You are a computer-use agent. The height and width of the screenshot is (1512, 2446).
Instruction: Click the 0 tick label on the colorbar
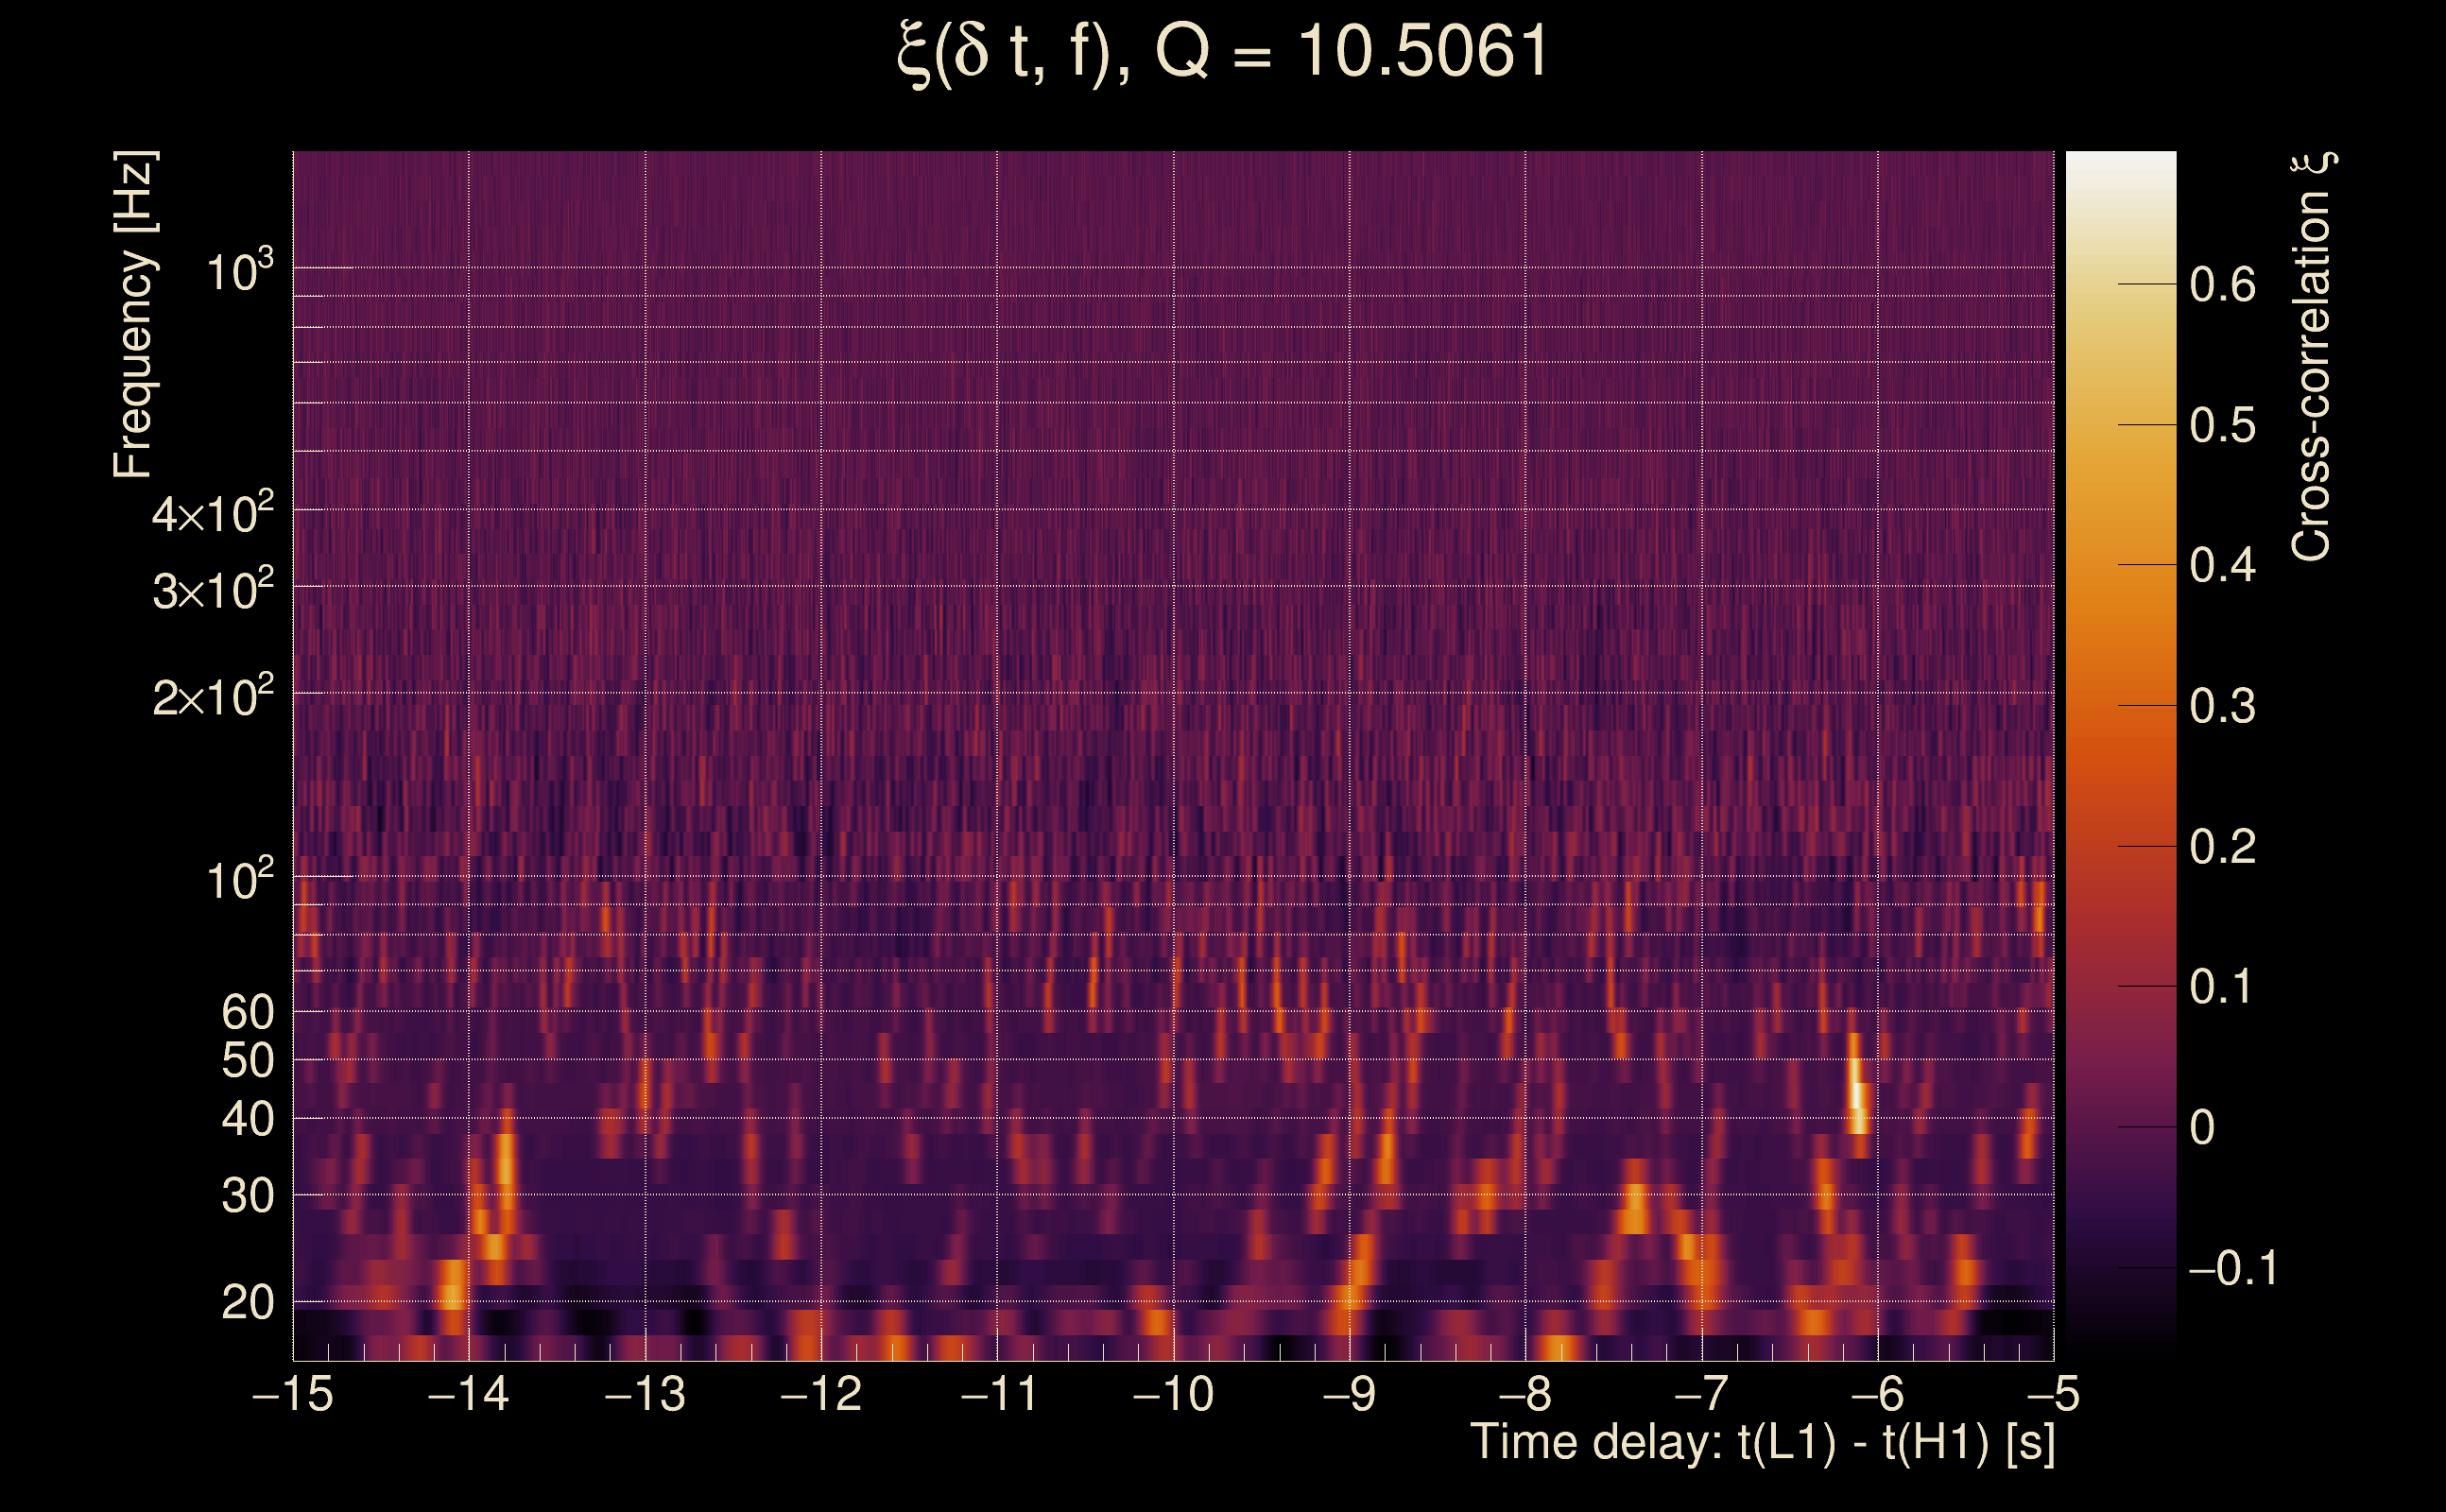tap(2202, 1128)
